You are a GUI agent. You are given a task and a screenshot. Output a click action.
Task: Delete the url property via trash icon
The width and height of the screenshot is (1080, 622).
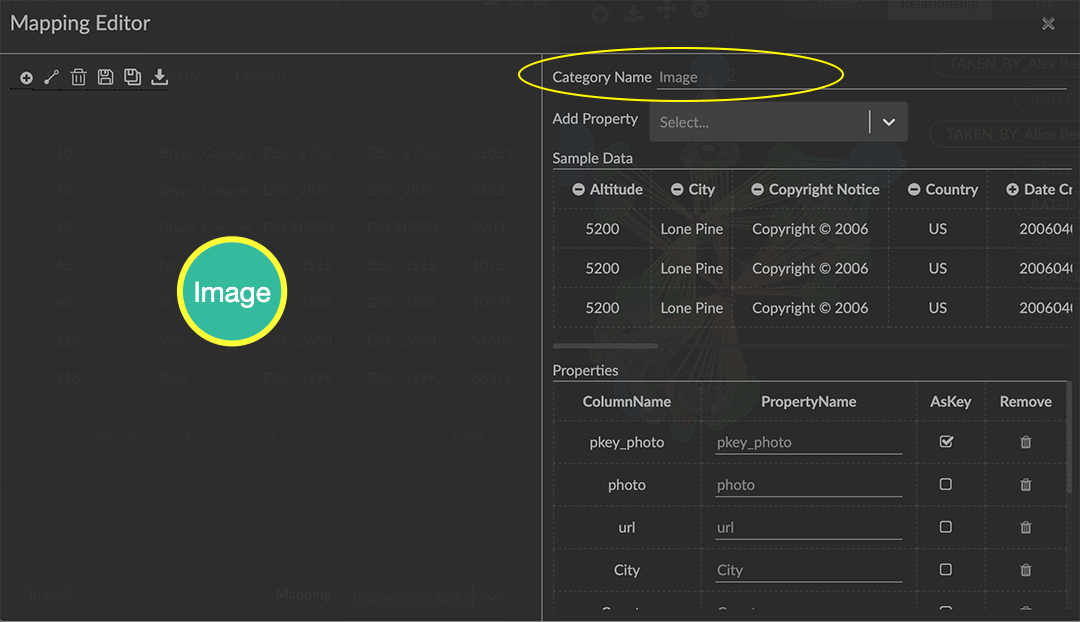[x=1025, y=527]
